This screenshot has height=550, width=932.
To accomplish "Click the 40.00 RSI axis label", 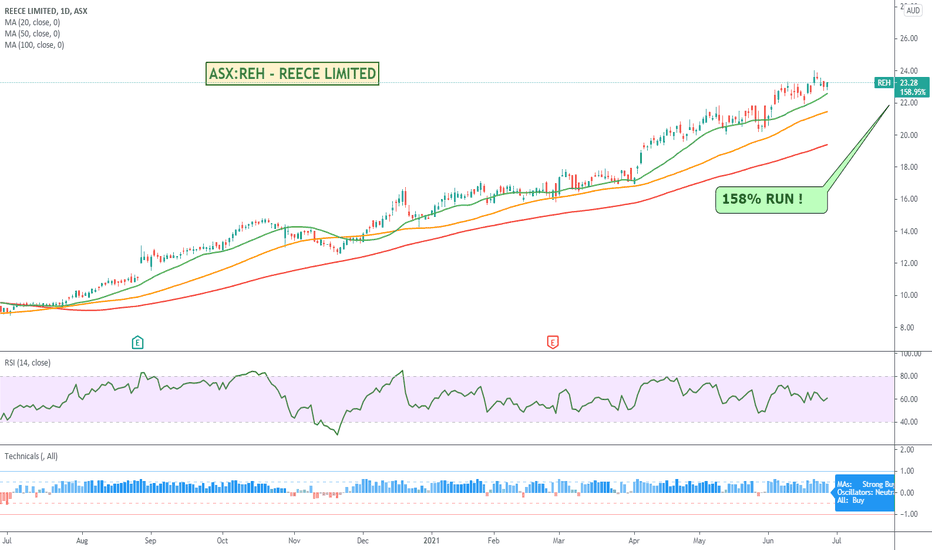I will coord(909,422).
